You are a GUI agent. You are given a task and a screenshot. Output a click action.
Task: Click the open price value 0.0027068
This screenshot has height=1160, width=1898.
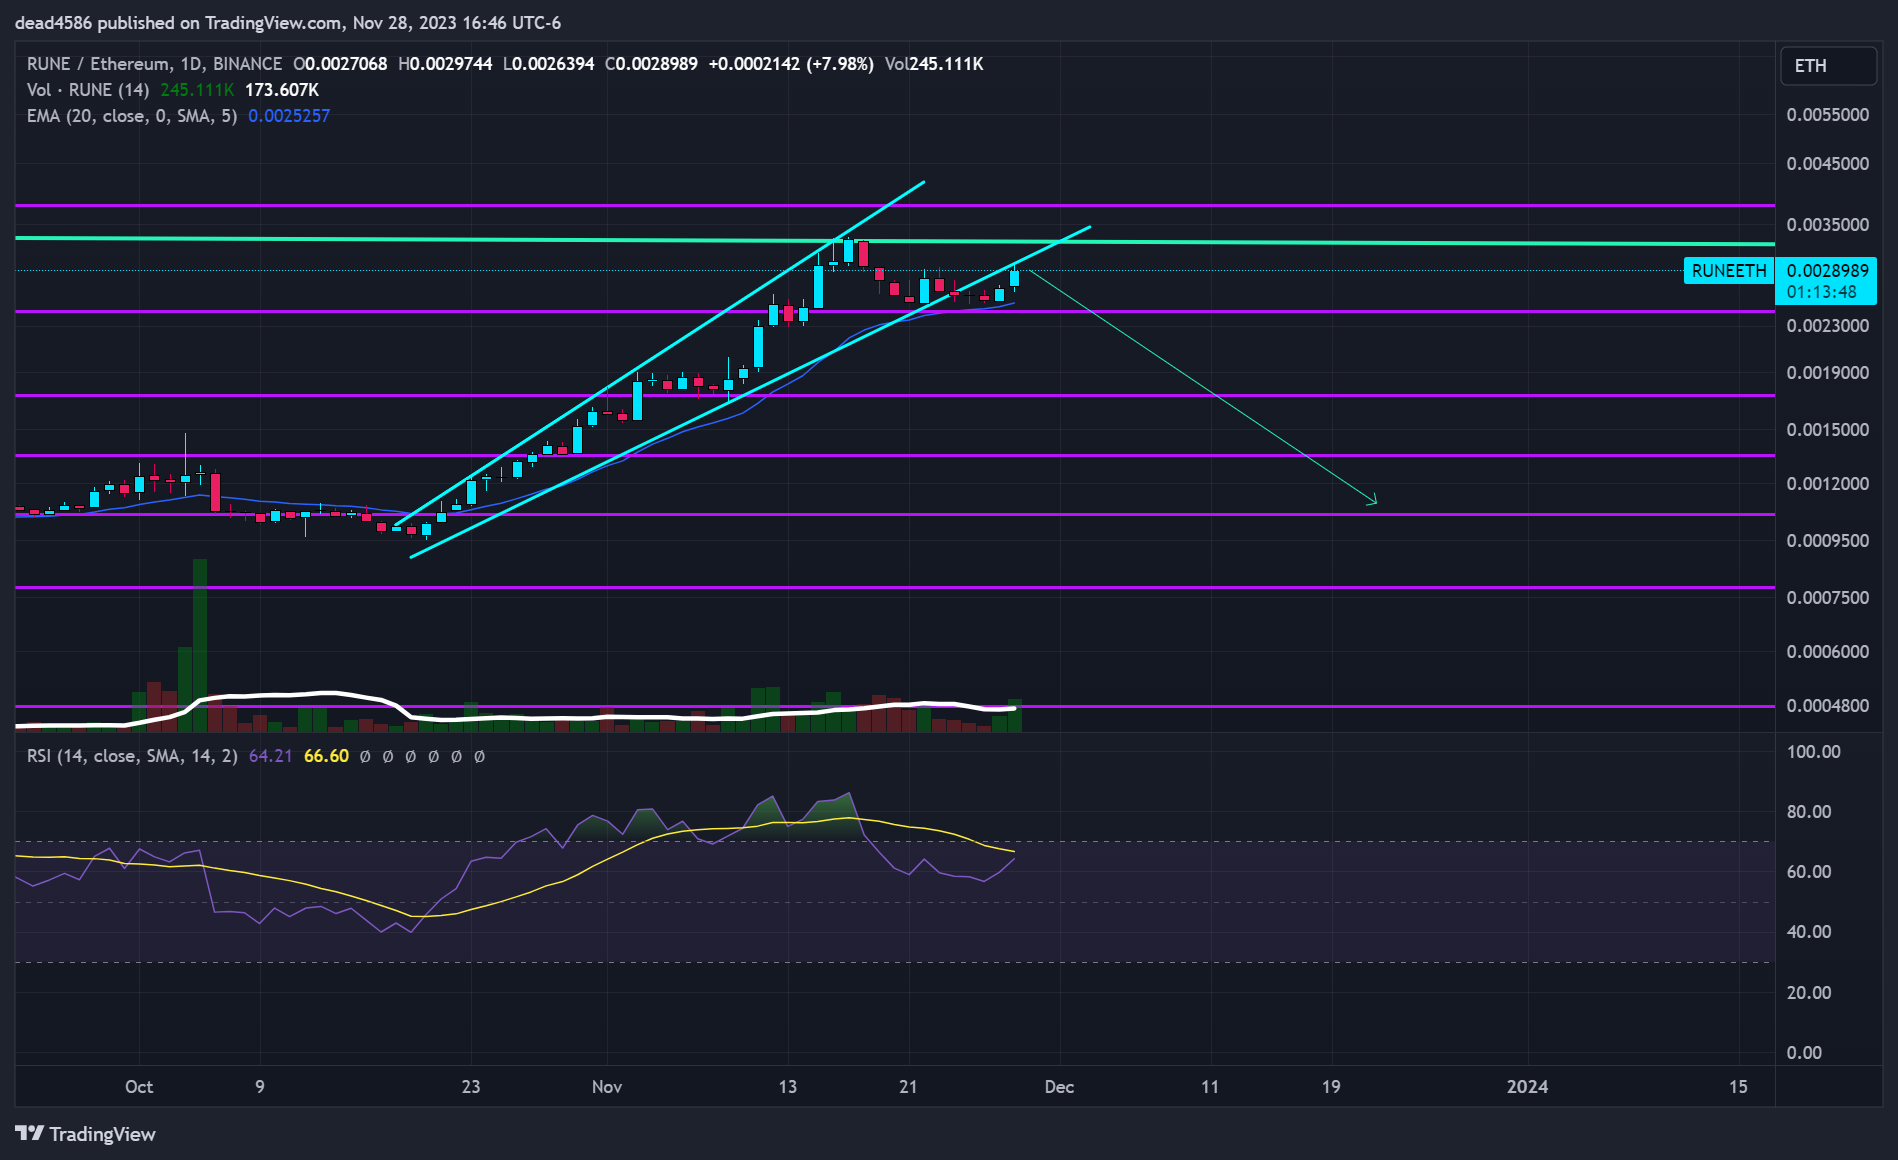coord(345,64)
